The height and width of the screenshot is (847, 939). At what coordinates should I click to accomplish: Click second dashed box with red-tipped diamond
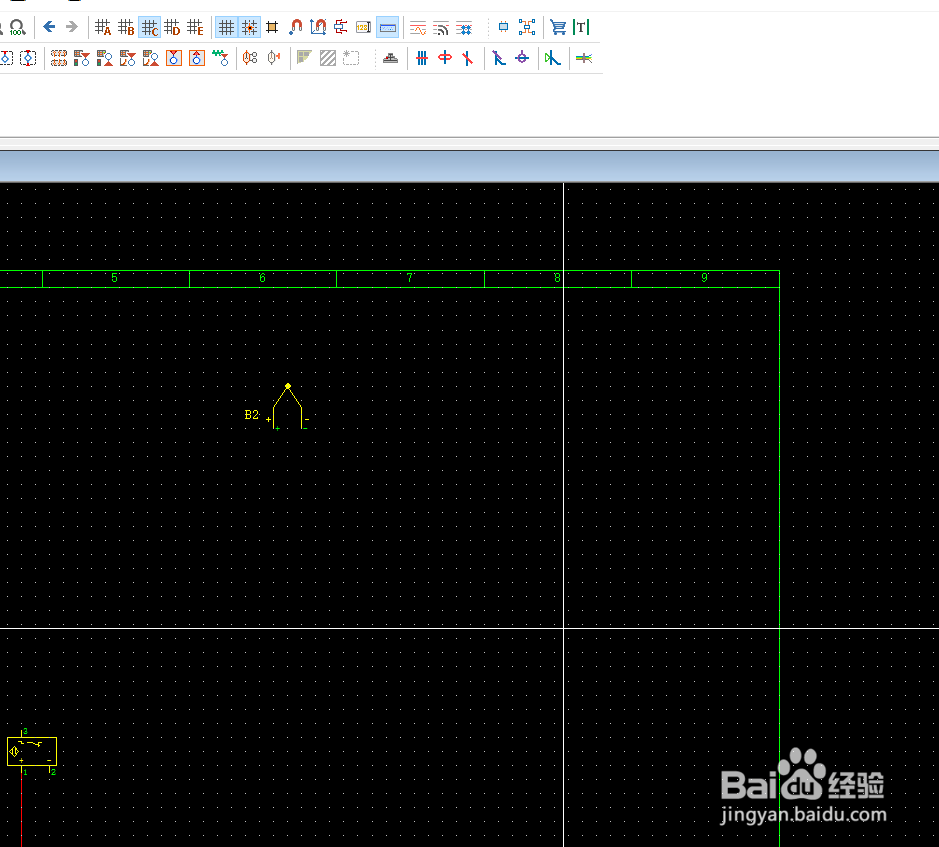(28, 58)
